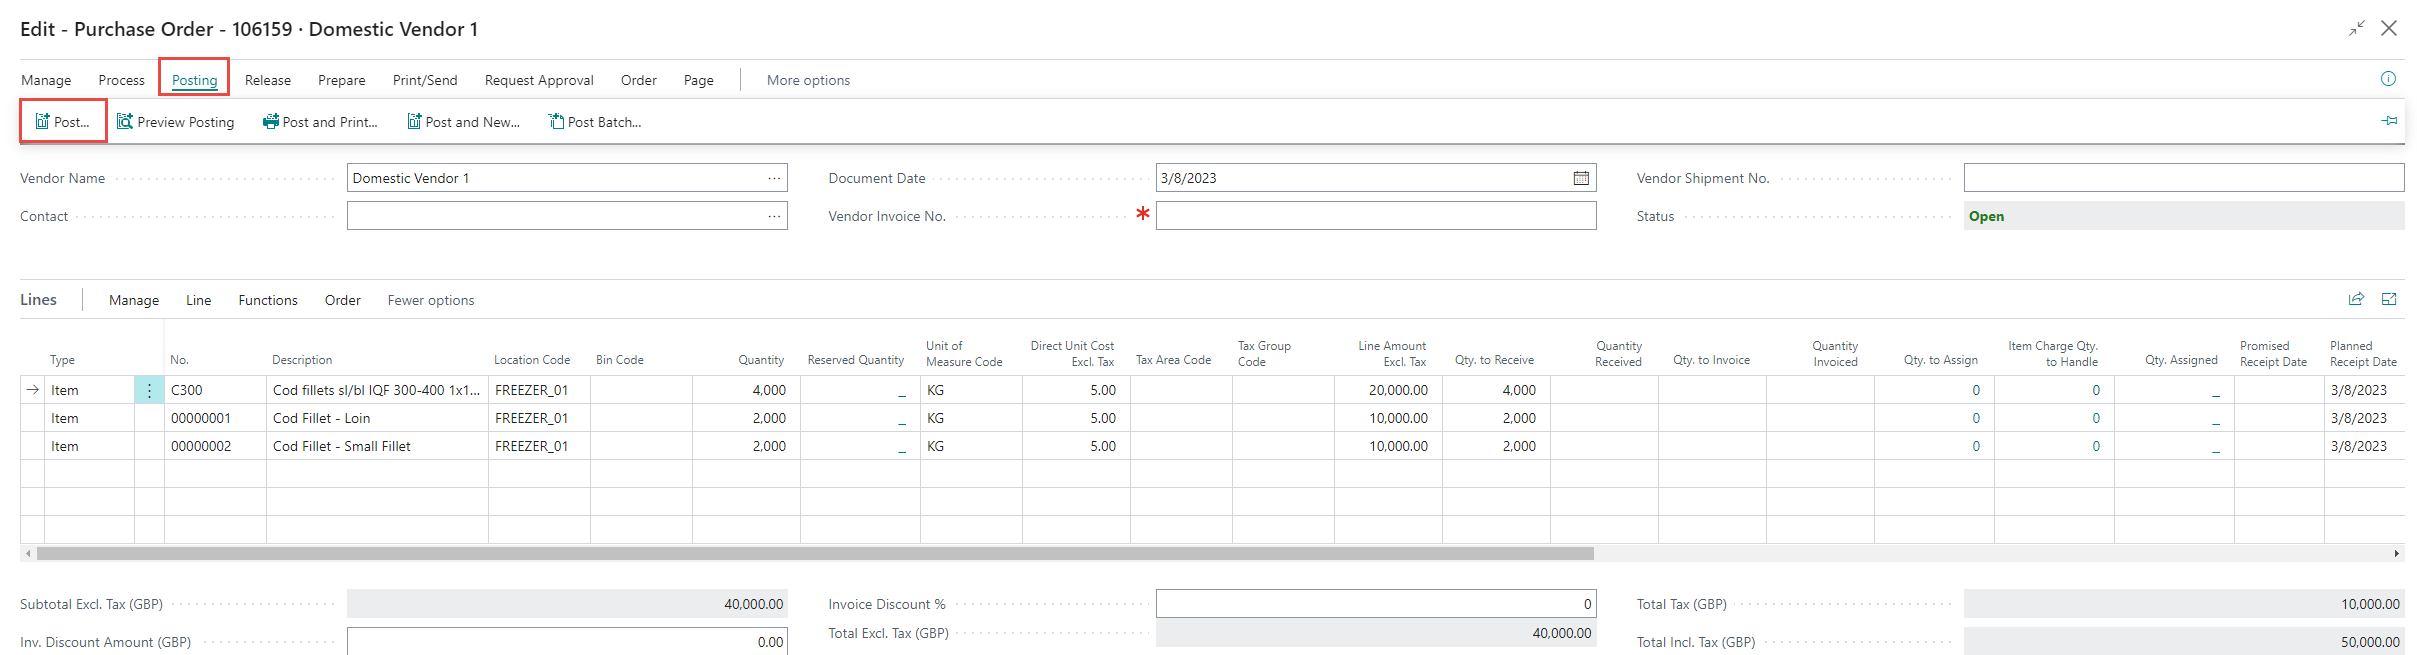The width and height of the screenshot is (2417, 655).
Task: Open the Release menu tab
Action: coord(268,80)
